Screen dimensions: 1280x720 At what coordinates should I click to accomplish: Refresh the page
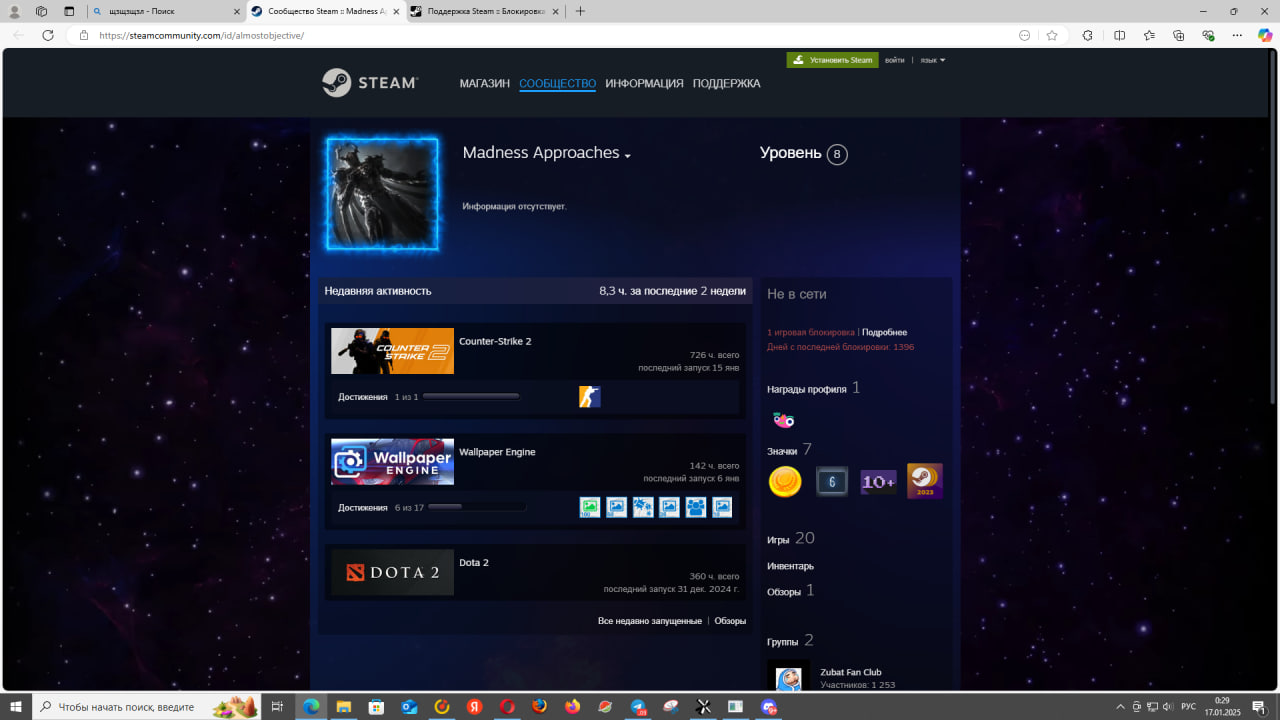tap(47, 35)
